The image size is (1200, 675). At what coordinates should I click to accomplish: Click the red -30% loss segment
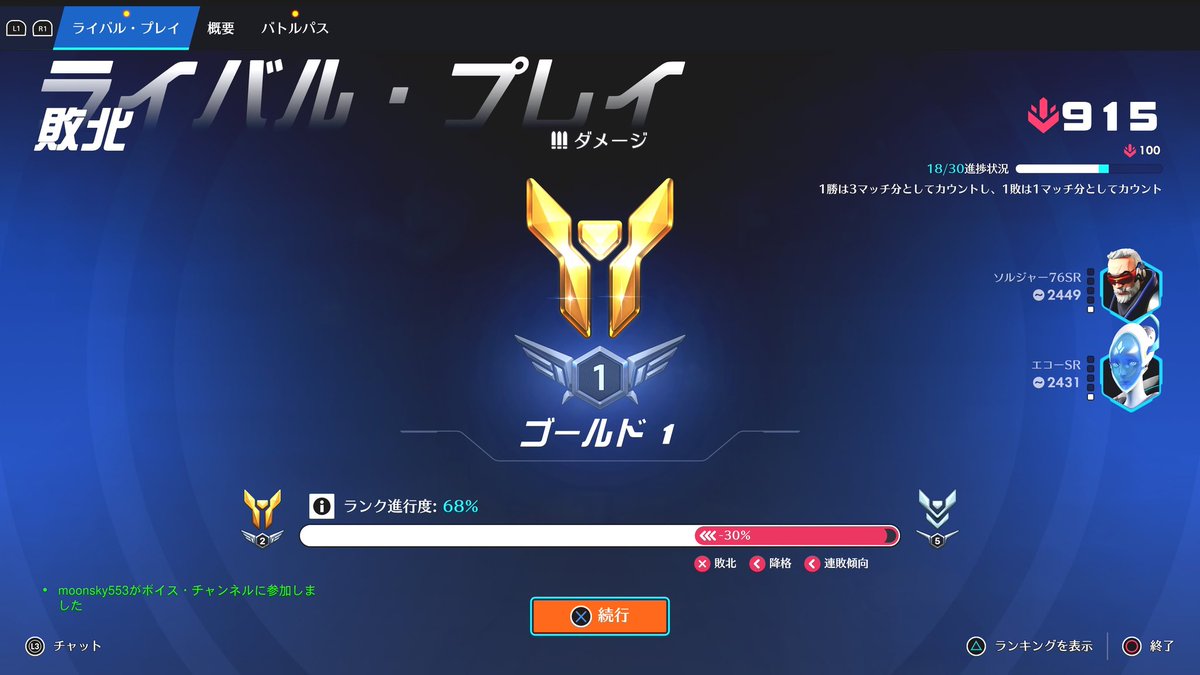pyautogui.click(x=797, y=535)
